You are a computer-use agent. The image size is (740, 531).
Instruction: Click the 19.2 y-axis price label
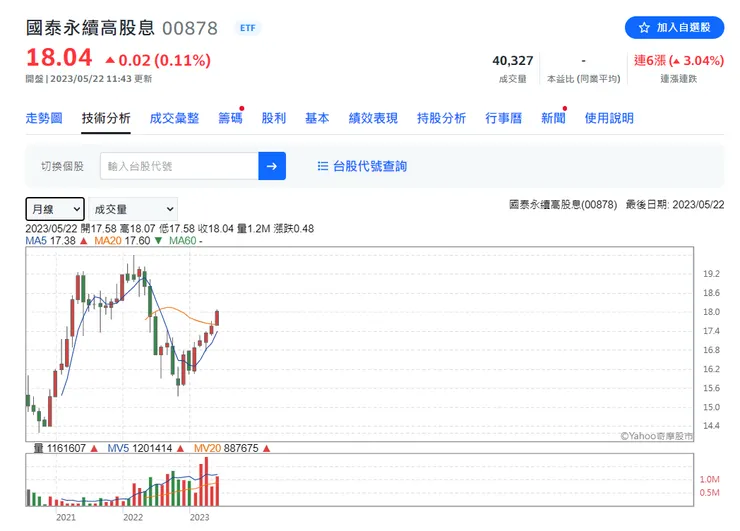711,274
